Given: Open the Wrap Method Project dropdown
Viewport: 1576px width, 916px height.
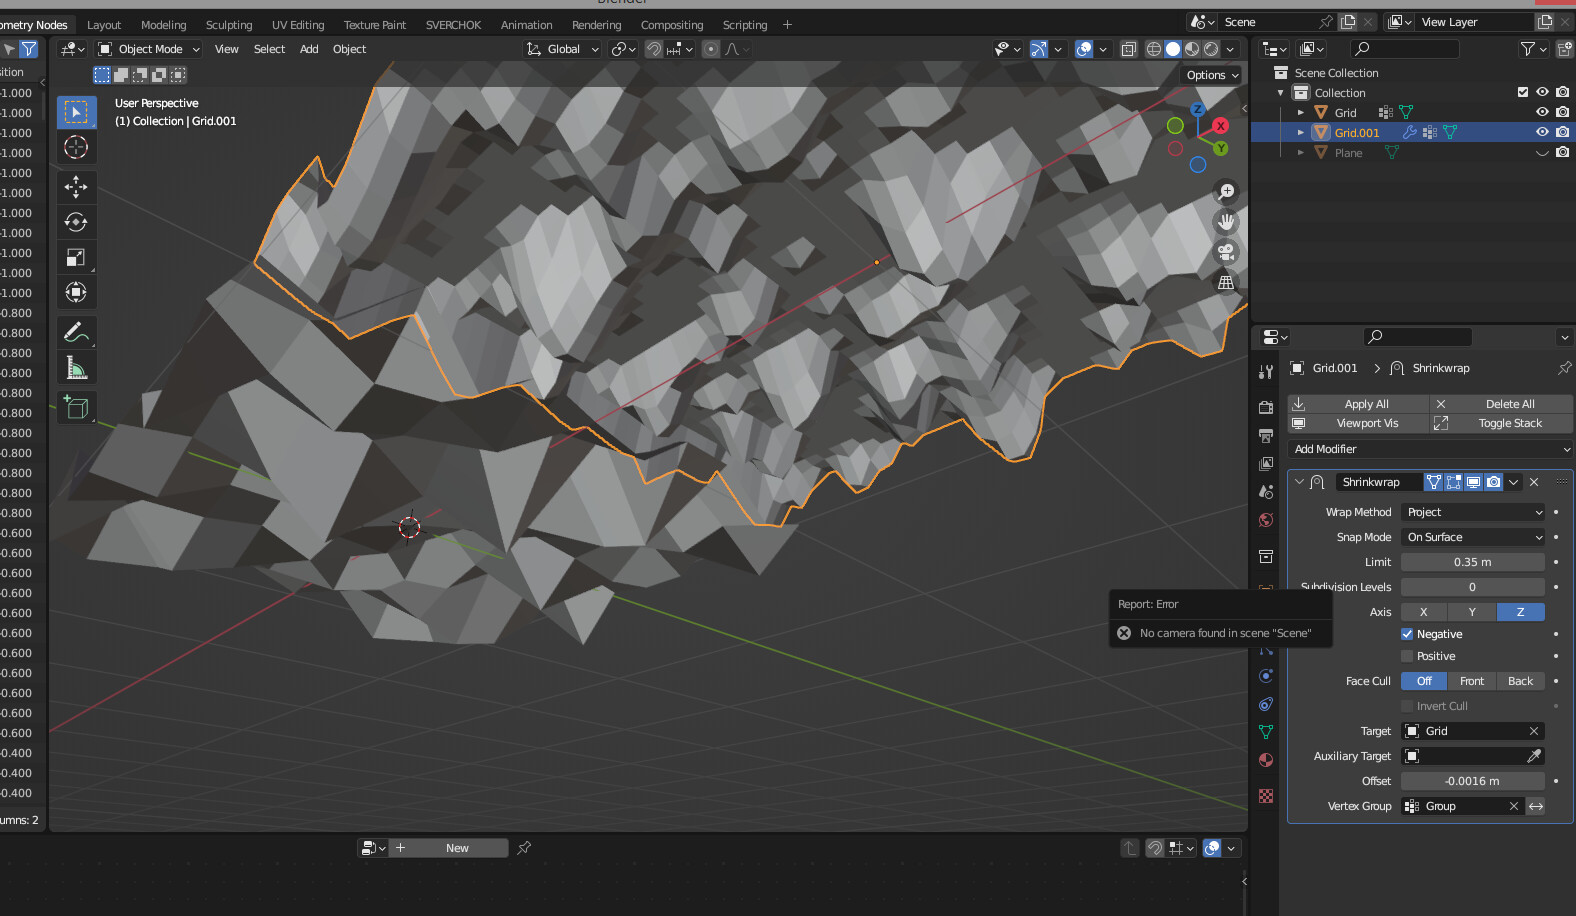Looking at the screenshot, I should click(1473, 512).
